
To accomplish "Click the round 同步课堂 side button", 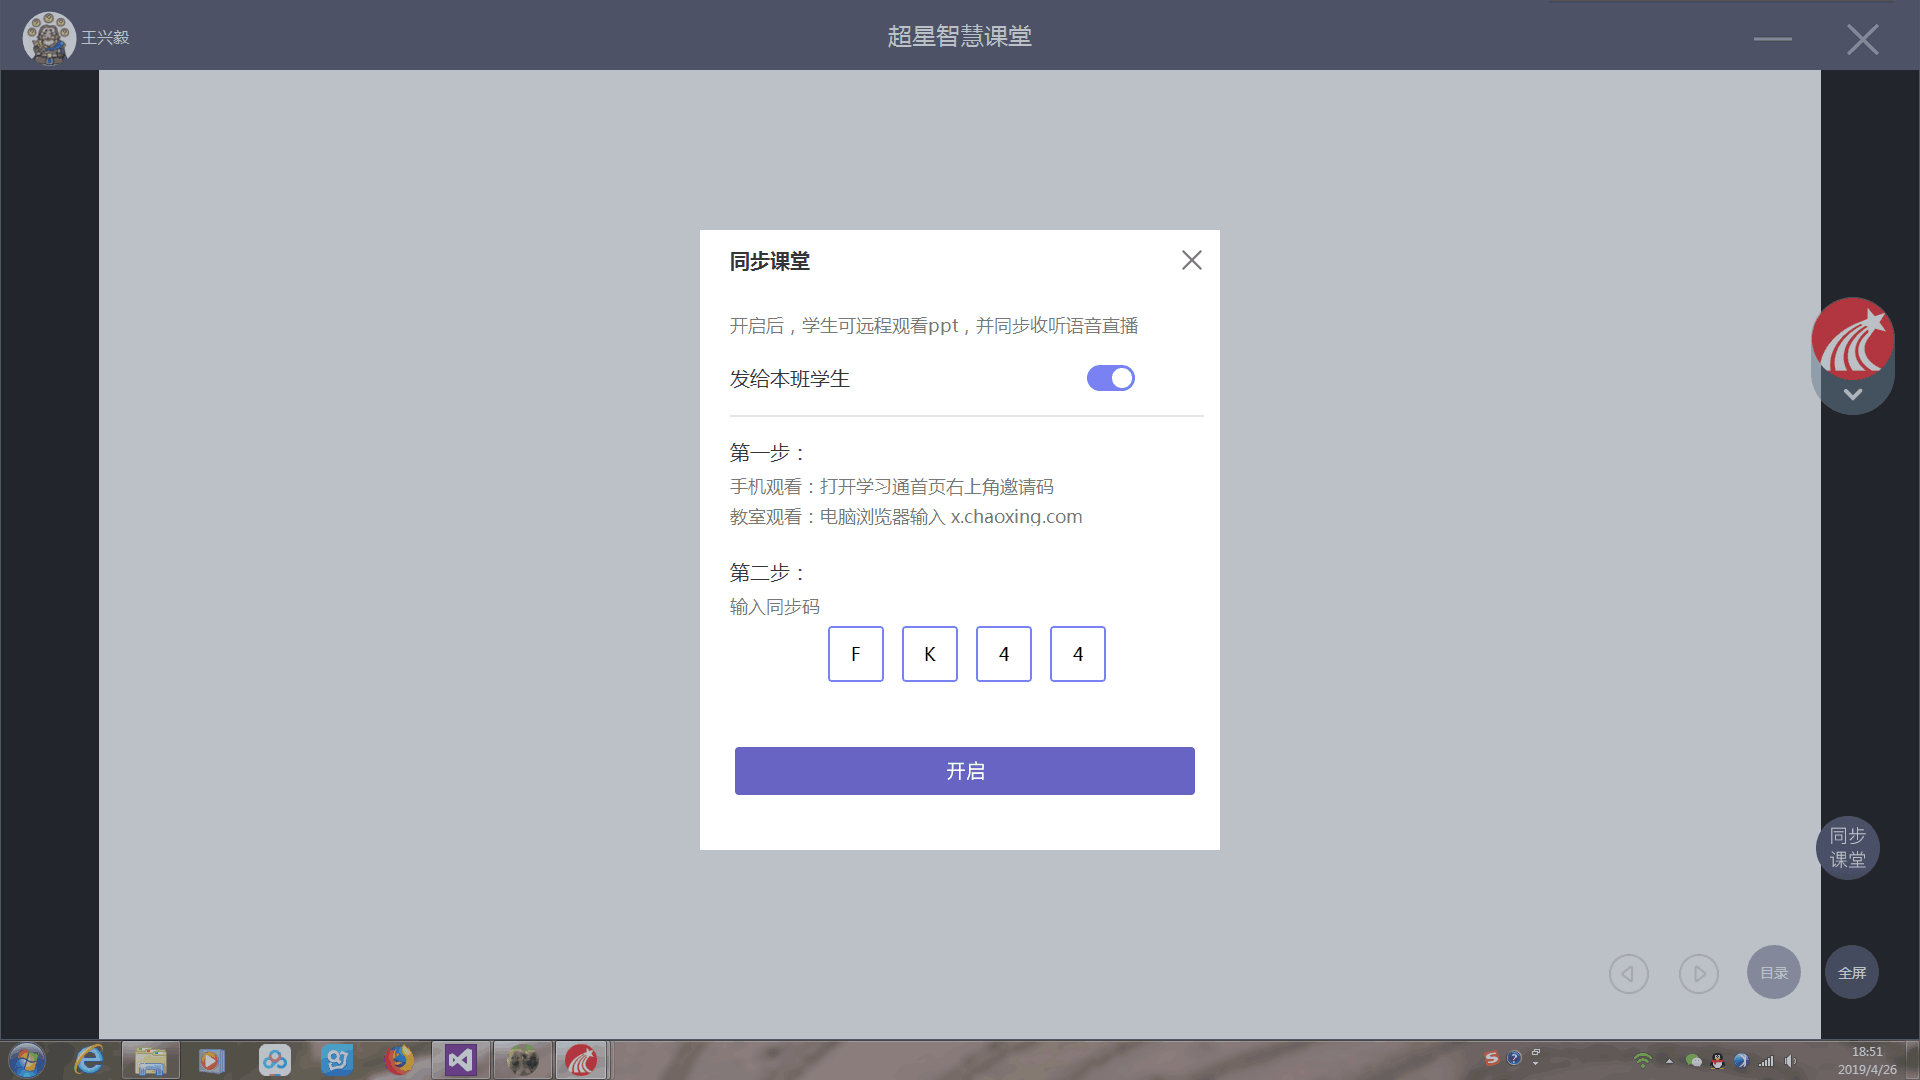I will 1847,848.
